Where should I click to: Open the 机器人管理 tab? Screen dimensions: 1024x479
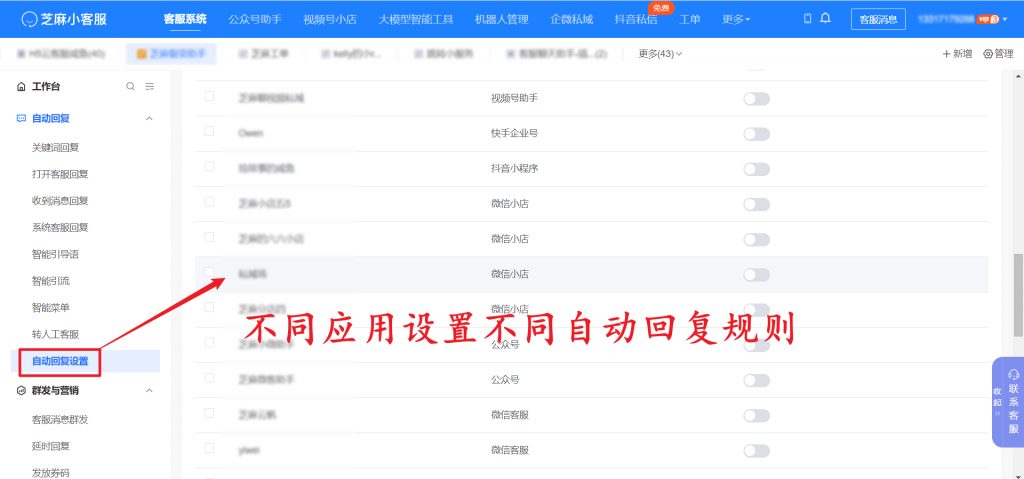(x=502, y=20)
